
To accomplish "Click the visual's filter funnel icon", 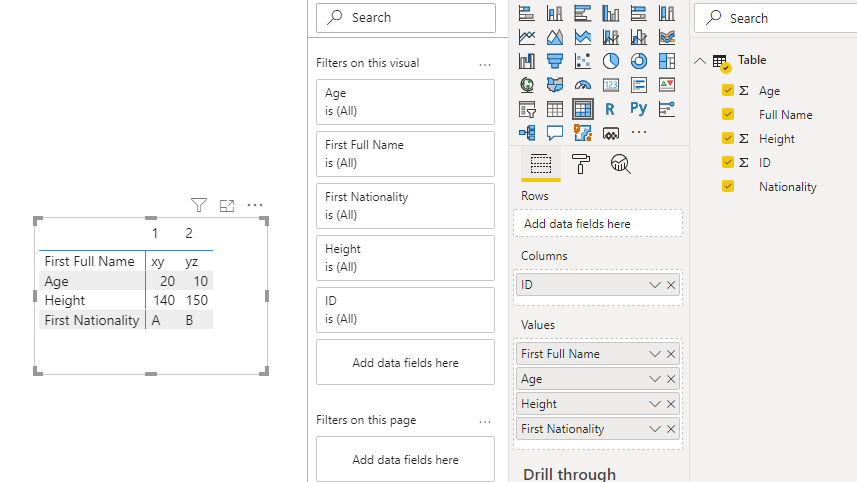I will tap(199, 205).
